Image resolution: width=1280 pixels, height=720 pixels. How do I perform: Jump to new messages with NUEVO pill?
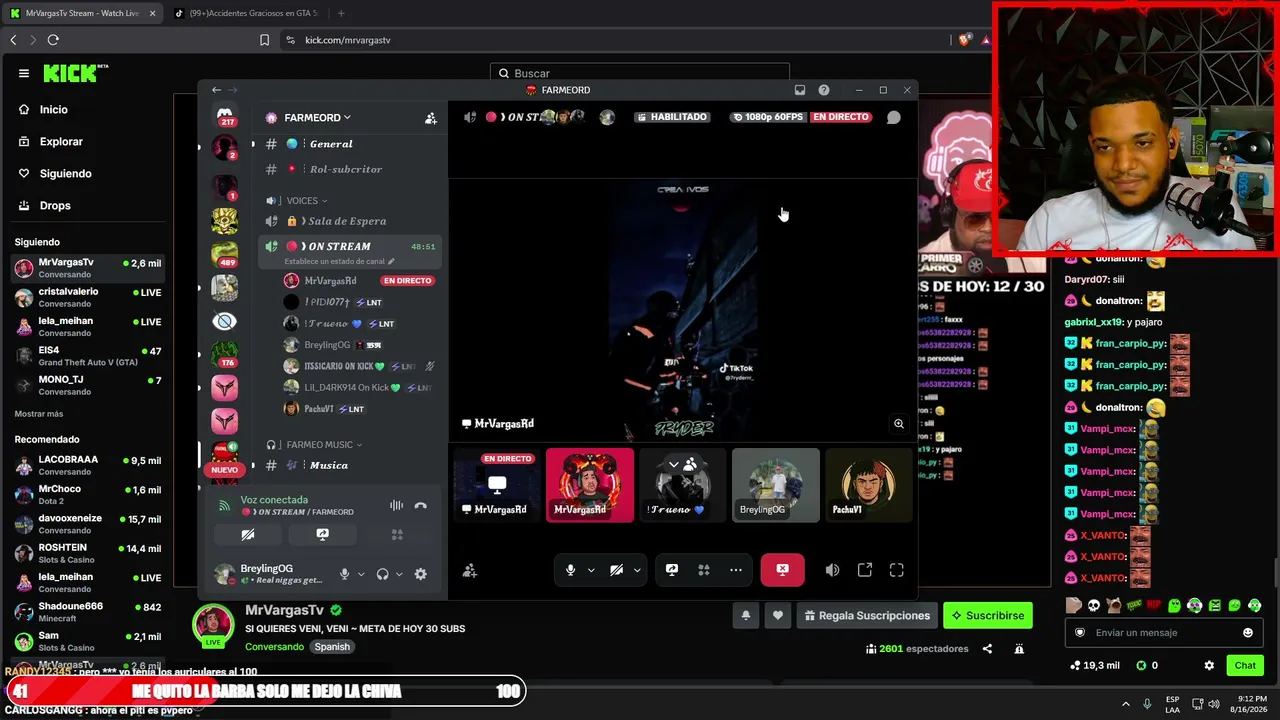point(225,470)
